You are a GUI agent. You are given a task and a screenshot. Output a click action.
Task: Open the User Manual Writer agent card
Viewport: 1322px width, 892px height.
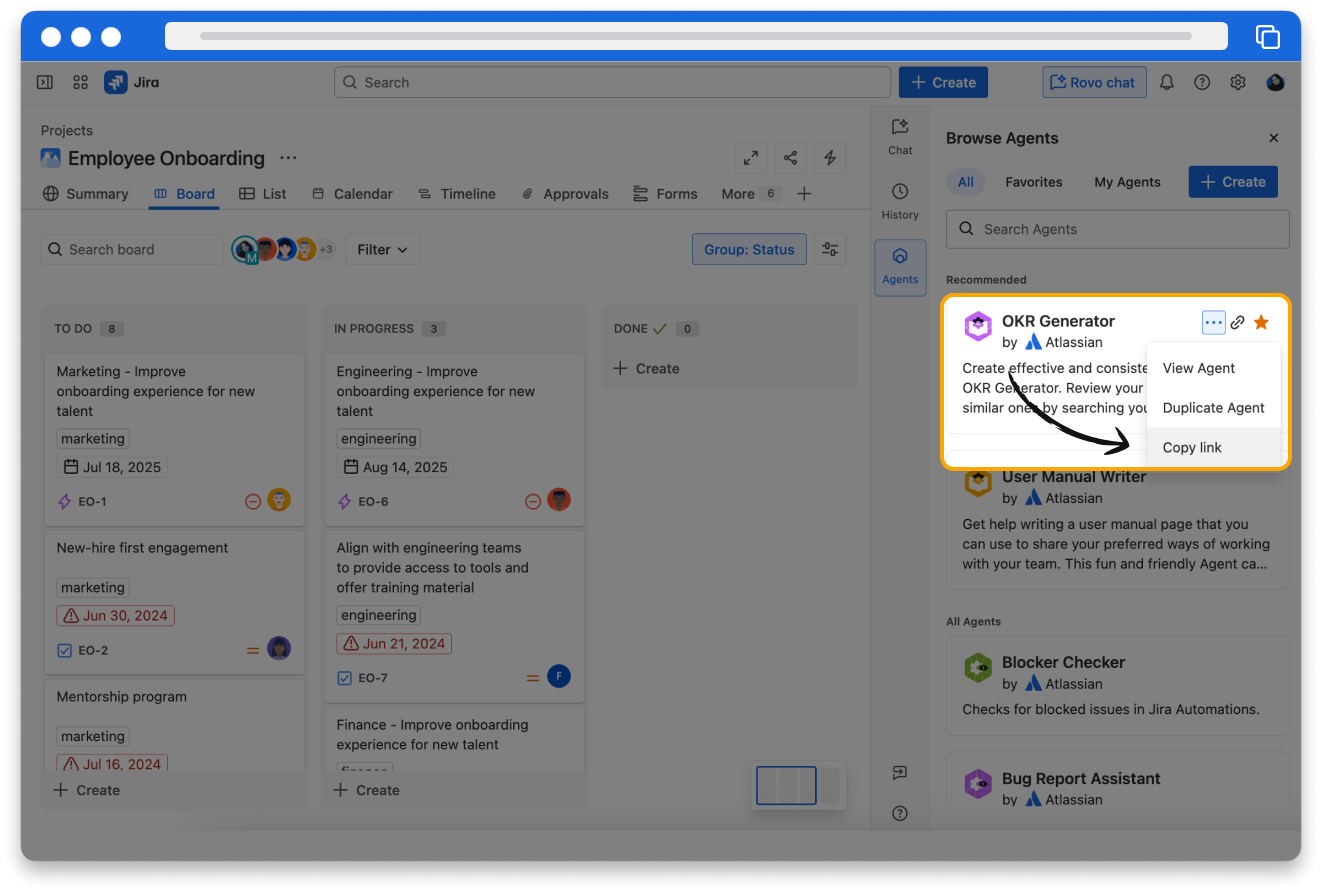1117,522
